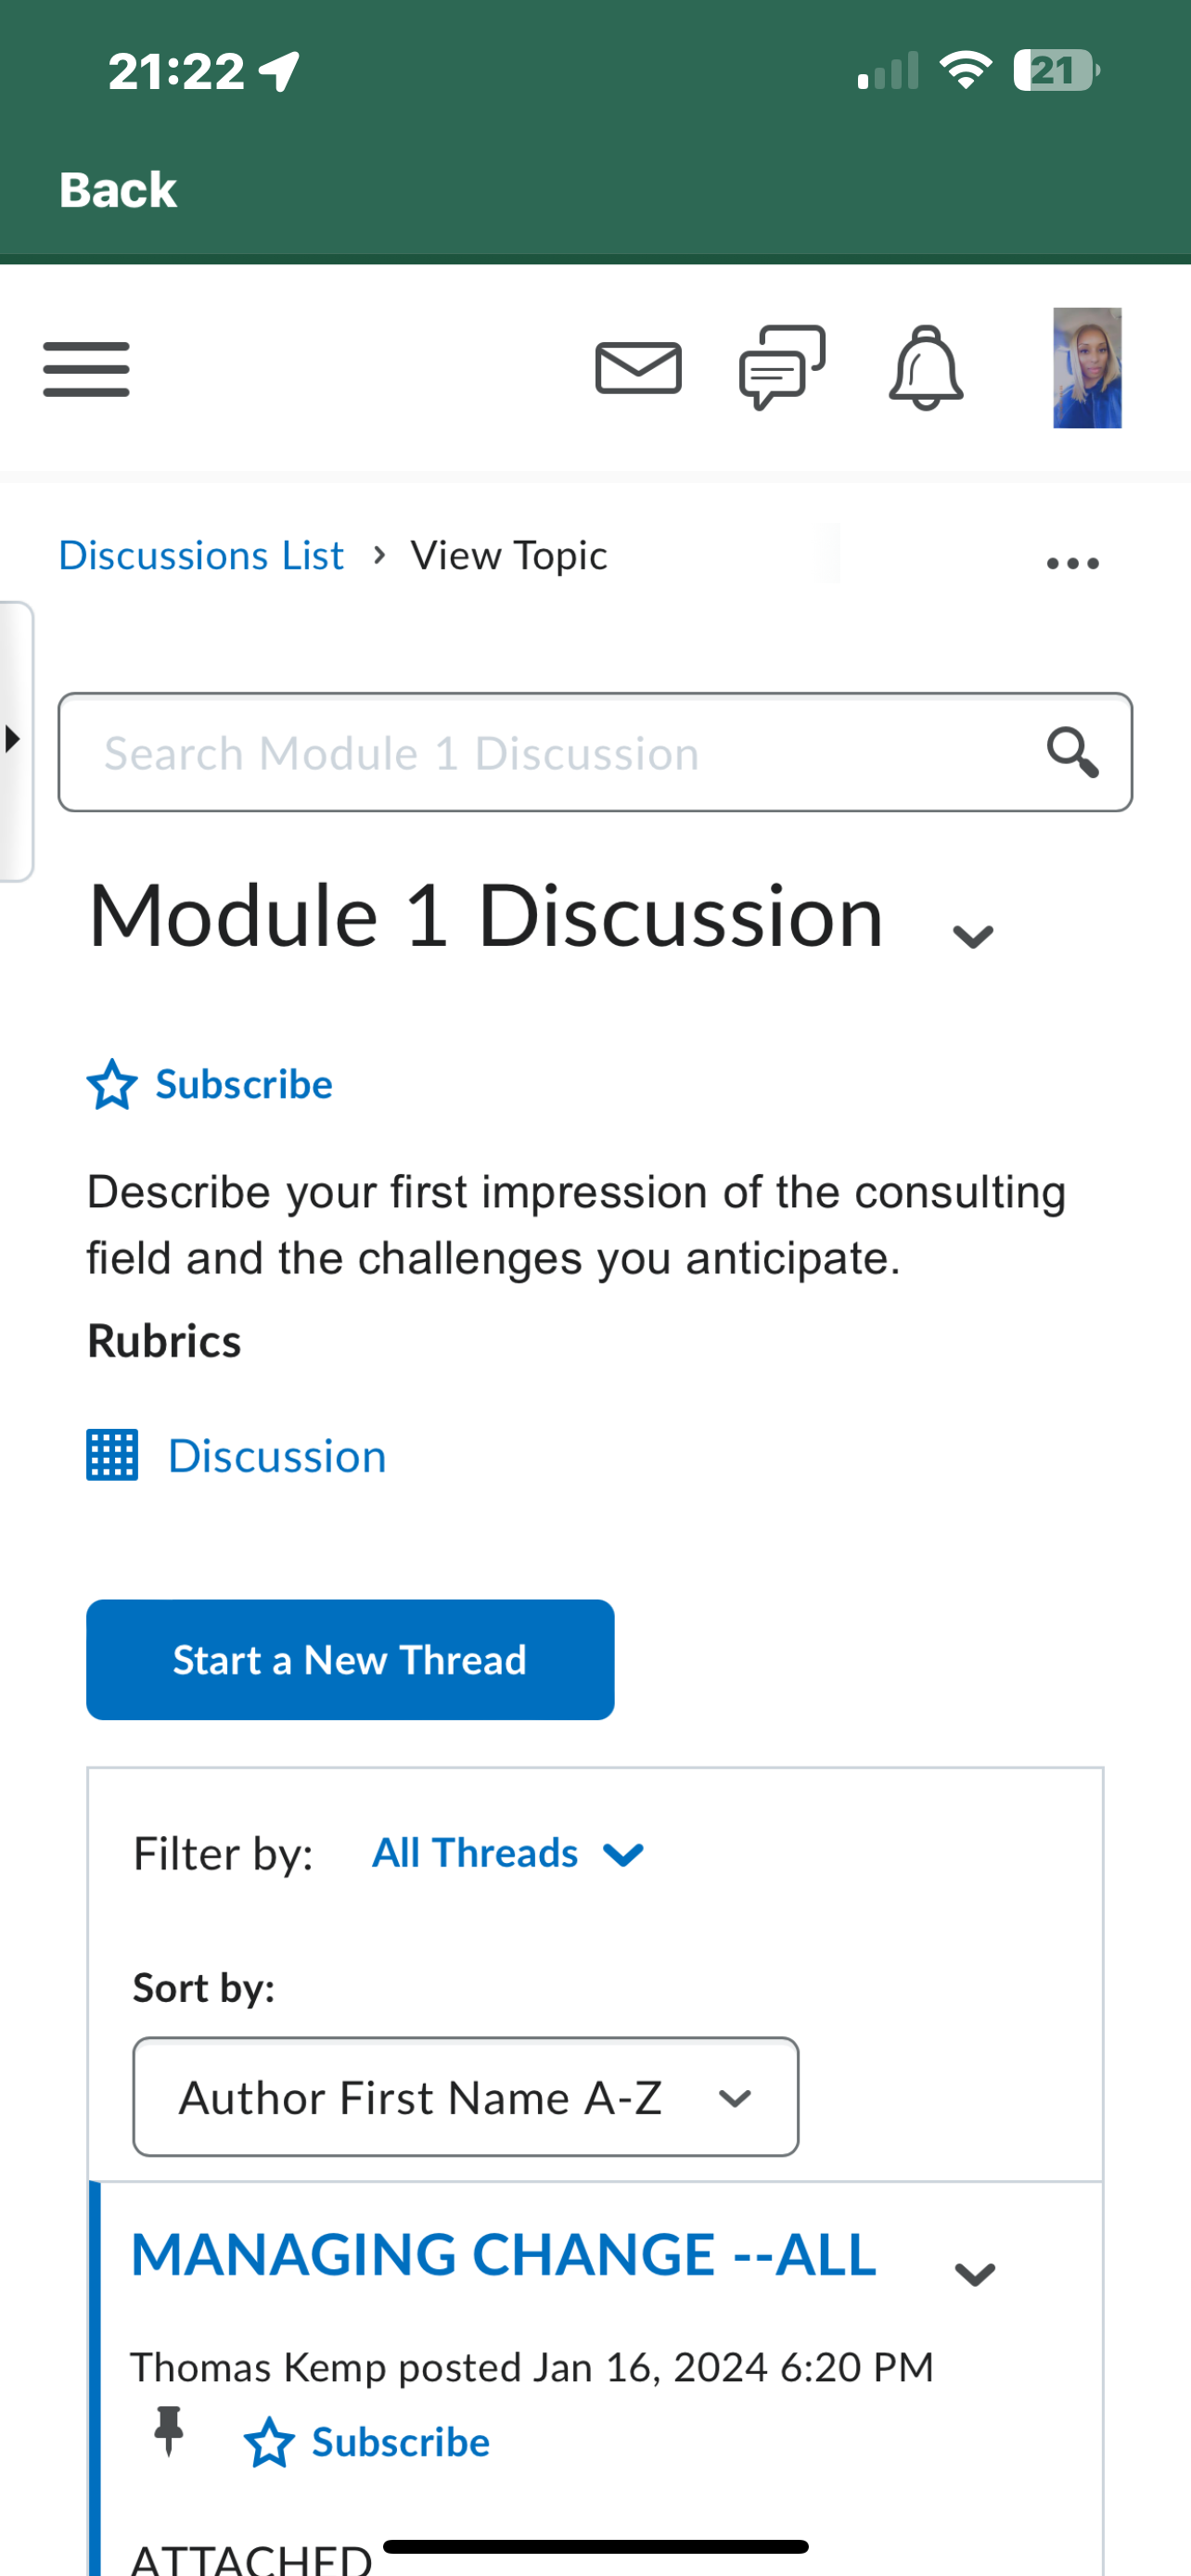Open the user profile picture menu
Viewport: 1191px width, 2576px height.
coord(1087,368)
